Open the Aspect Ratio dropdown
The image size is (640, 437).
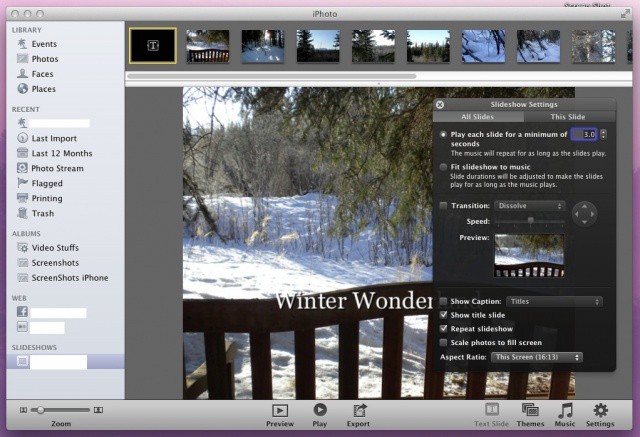tap(536, 357)
